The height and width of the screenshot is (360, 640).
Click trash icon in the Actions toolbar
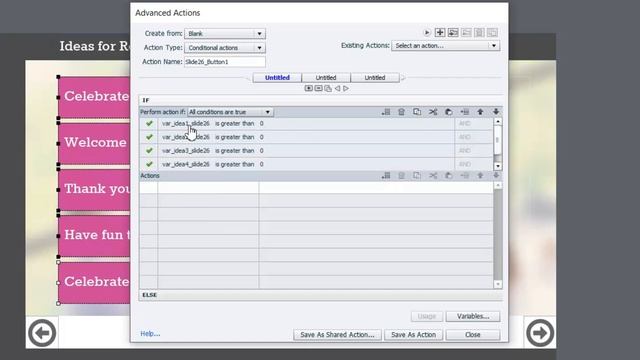tap(402, 176)
